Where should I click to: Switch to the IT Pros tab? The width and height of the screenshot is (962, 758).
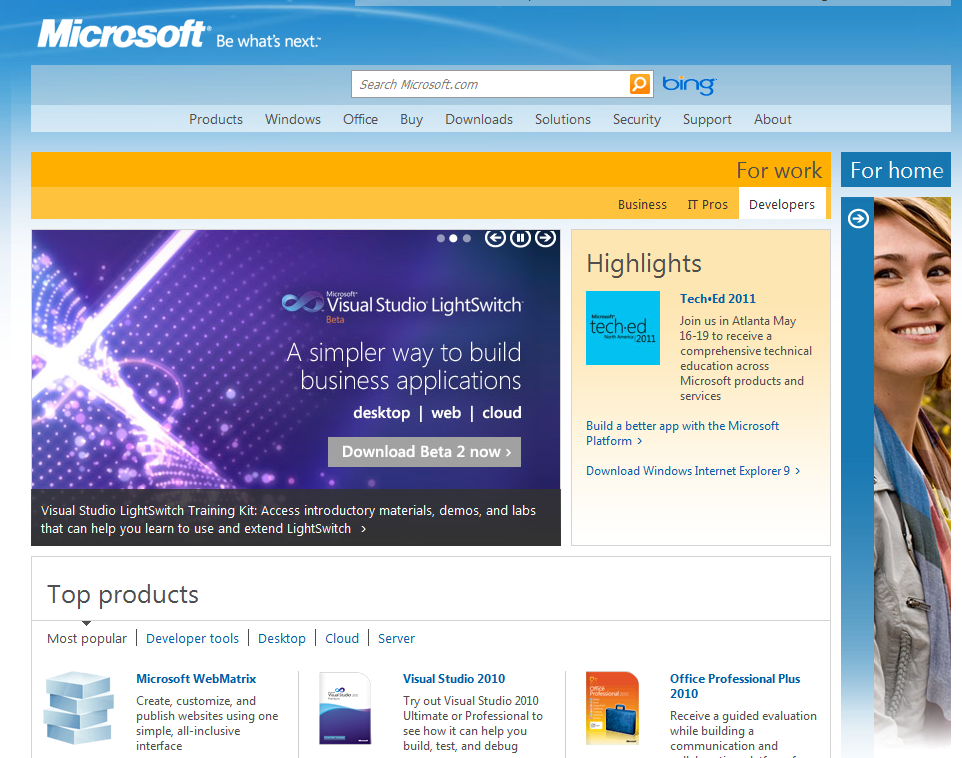[x=707, y=204]
